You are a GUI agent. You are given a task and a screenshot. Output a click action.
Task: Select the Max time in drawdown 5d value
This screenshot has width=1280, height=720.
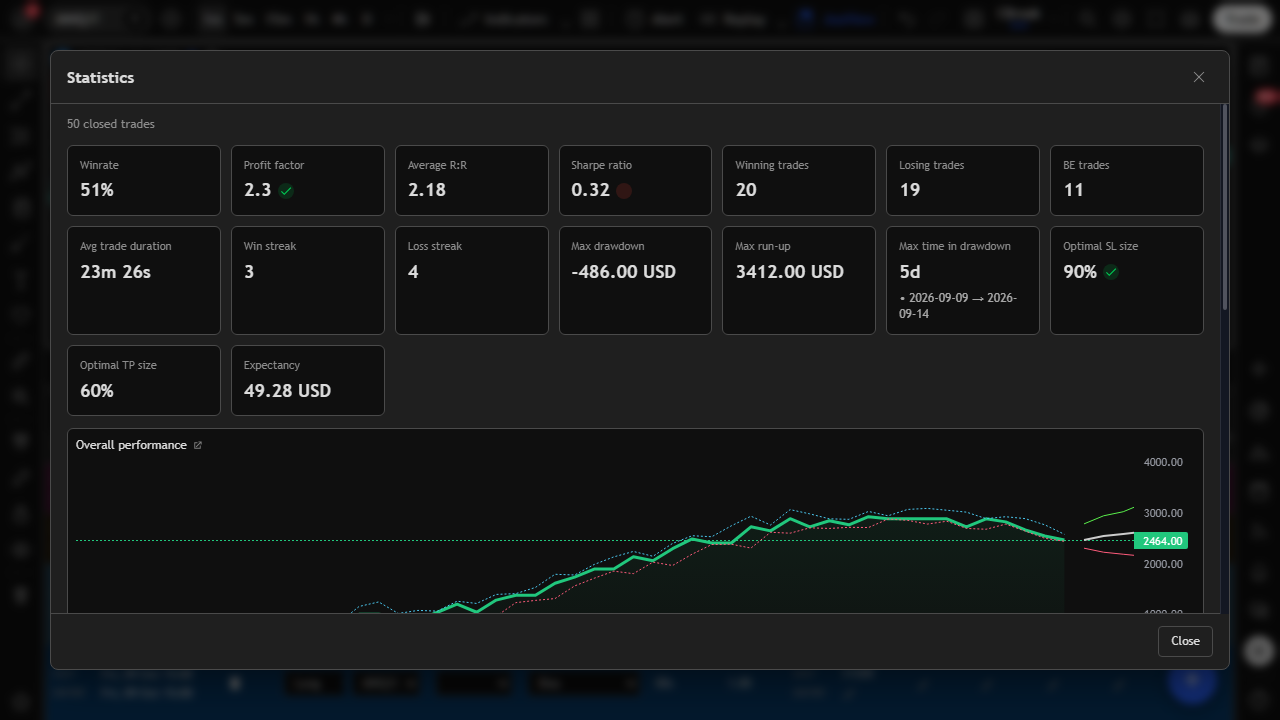pos(910,272)
